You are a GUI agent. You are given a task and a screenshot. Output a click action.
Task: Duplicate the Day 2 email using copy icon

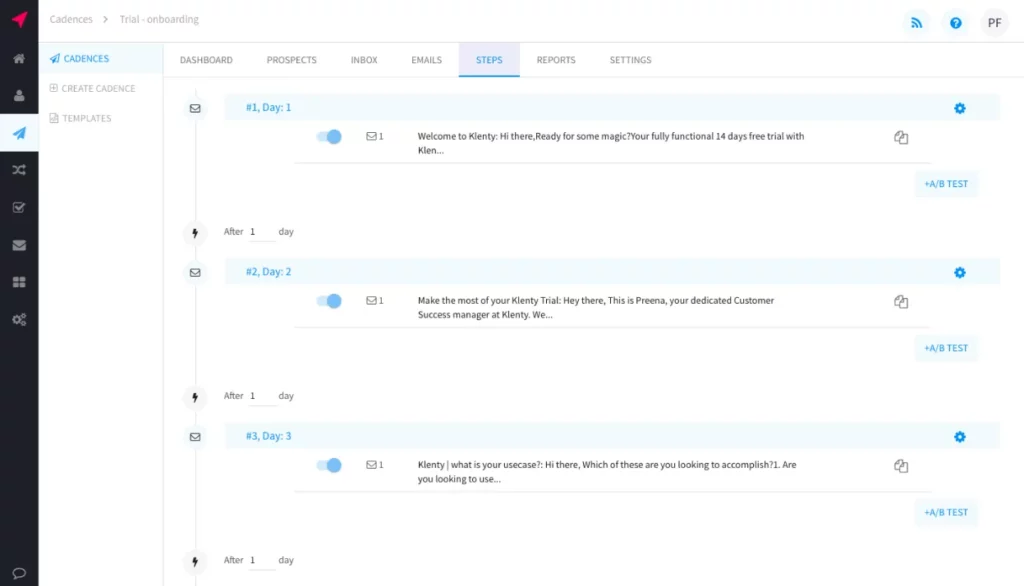(x=901, y=301)
